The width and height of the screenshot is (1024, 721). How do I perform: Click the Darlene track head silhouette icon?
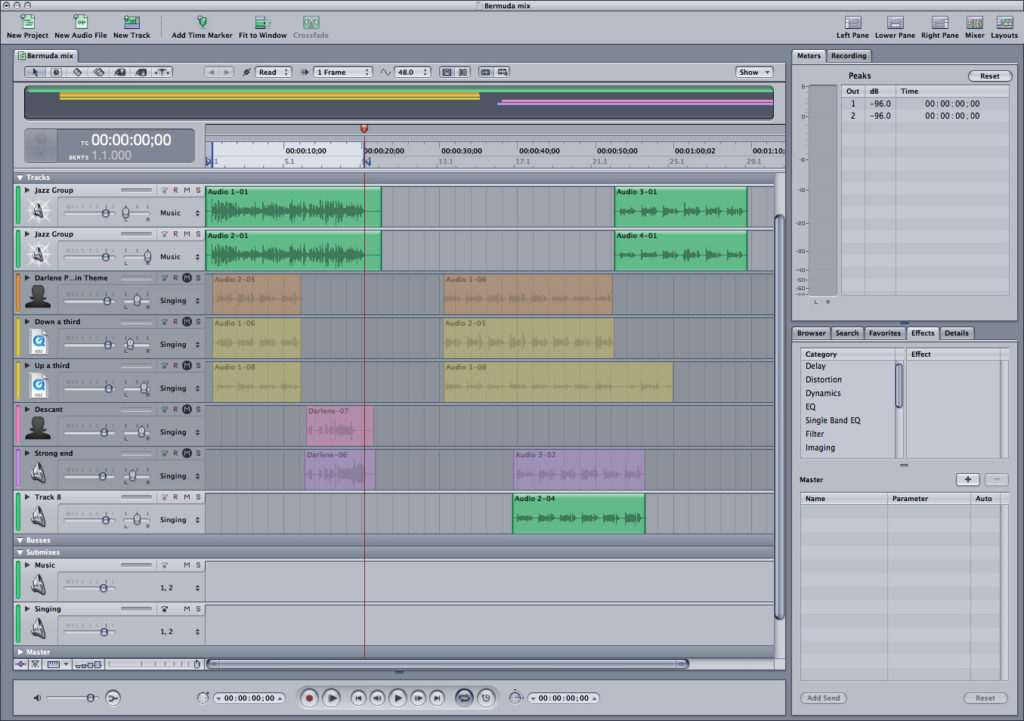pyautogui.click(x=38, y=297)
